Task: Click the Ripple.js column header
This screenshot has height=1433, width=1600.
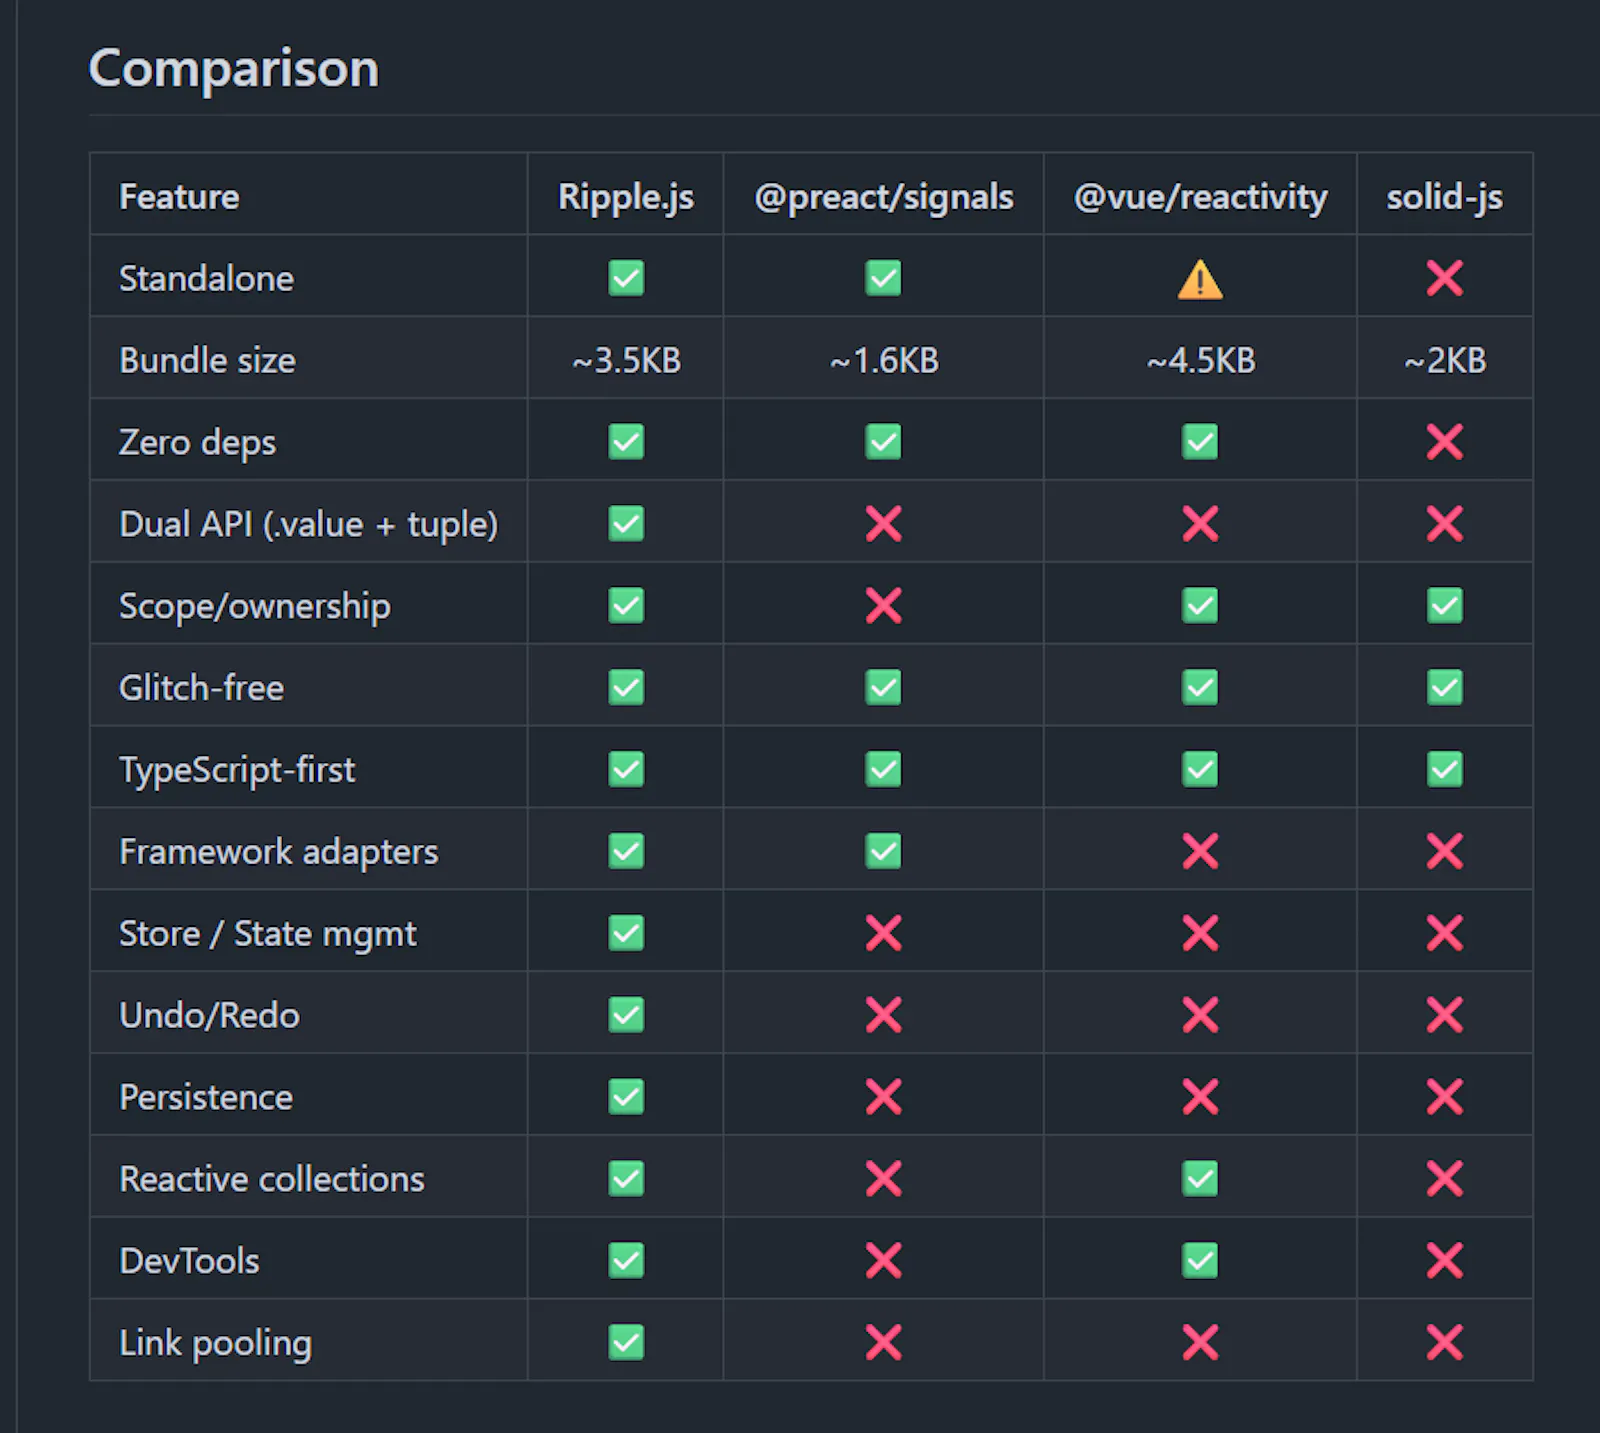Action: tap(626, 197)
